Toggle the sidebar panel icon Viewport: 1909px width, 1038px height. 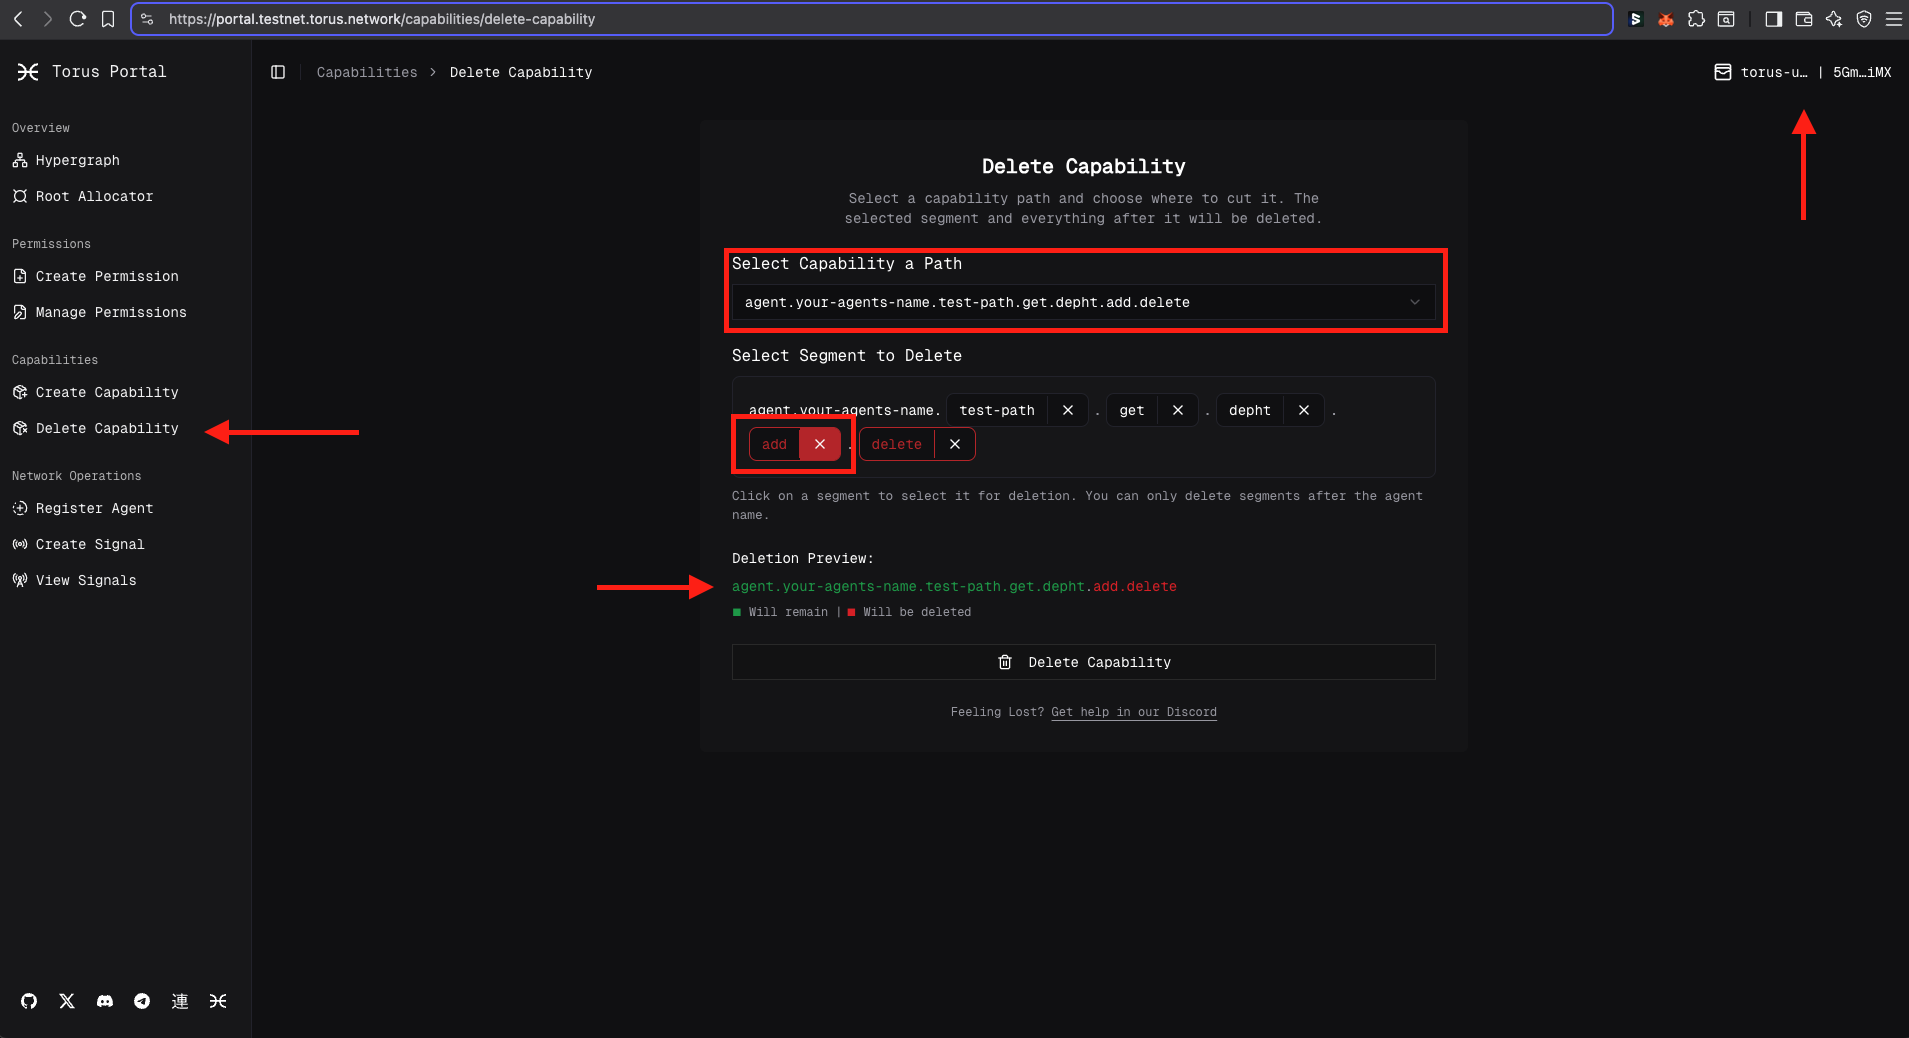[x=278, y=72]
